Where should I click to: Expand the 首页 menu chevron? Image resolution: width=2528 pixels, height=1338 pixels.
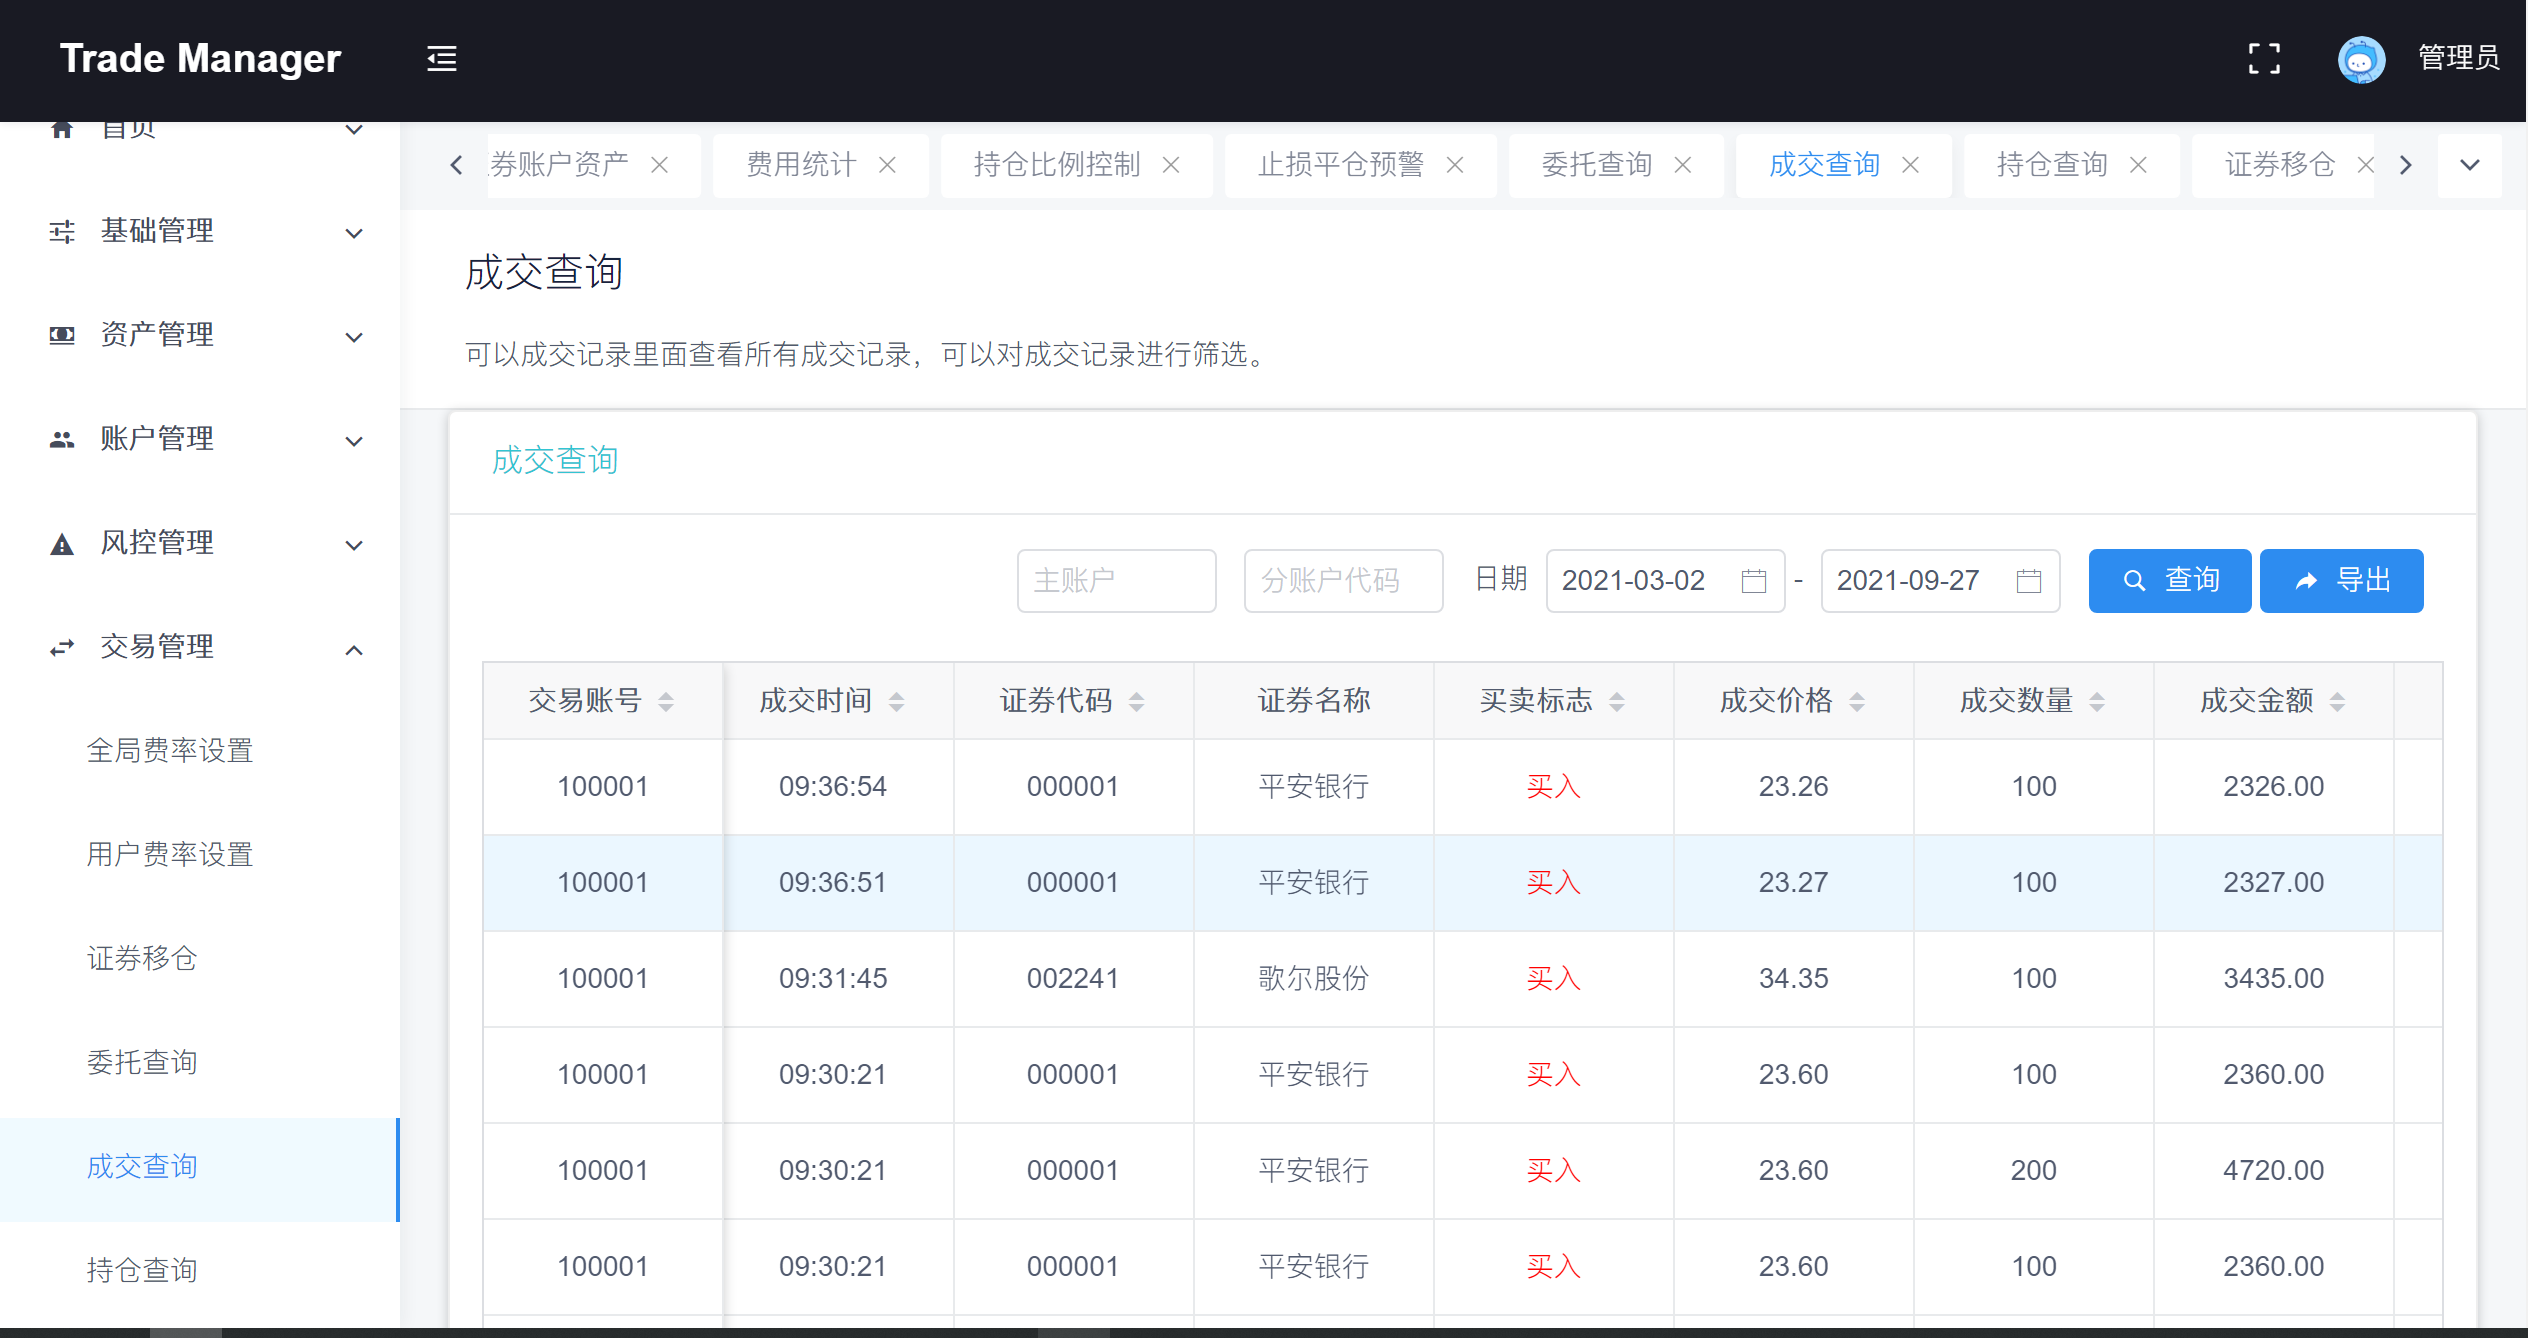click(353, 130)
